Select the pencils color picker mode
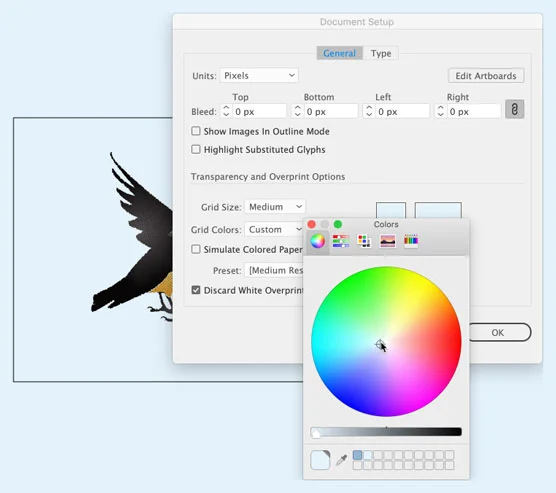 pyautogui.click(x=411, y=241)
